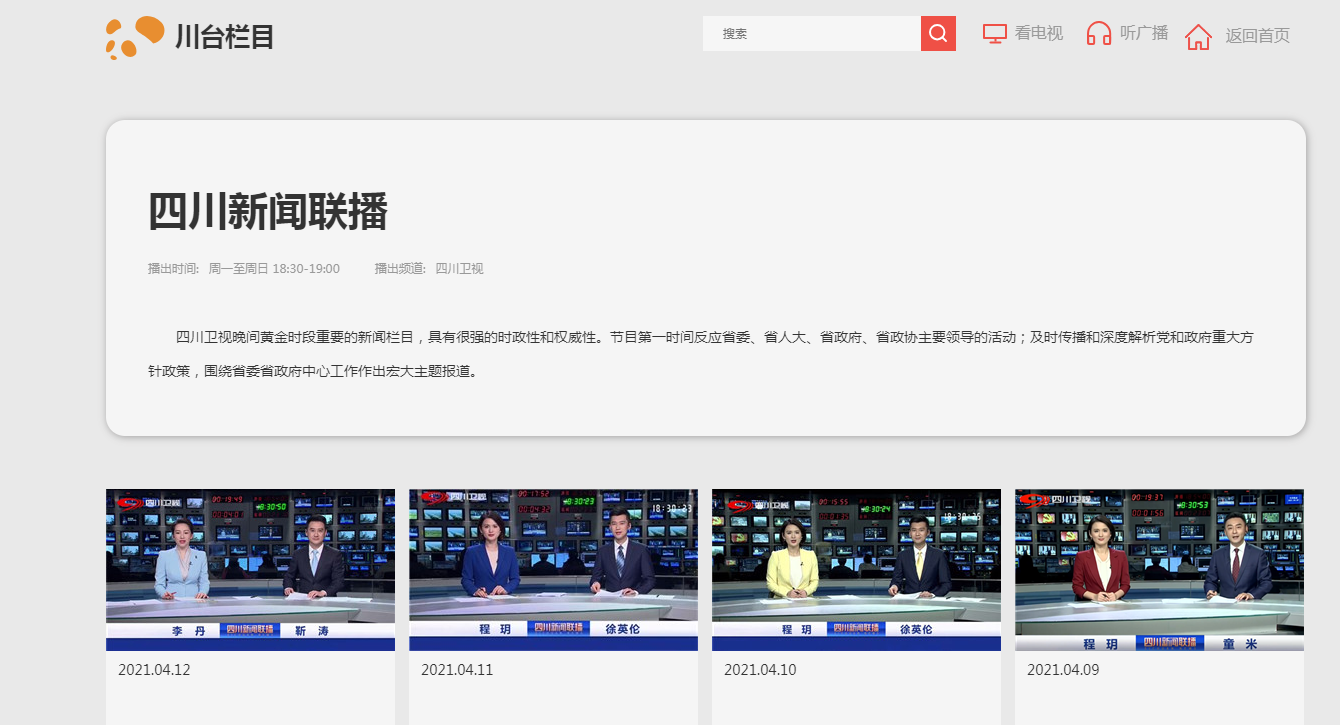
Task: Click the 播出频道 四川卫视 text
Action: [429, 269]
